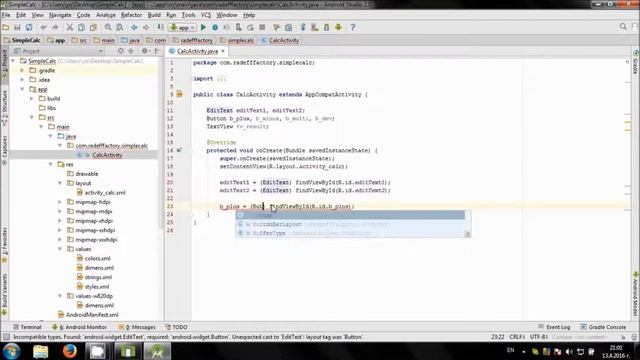Expand the .idea folder arrow
The image size is (640, 360).
[22, 80]
